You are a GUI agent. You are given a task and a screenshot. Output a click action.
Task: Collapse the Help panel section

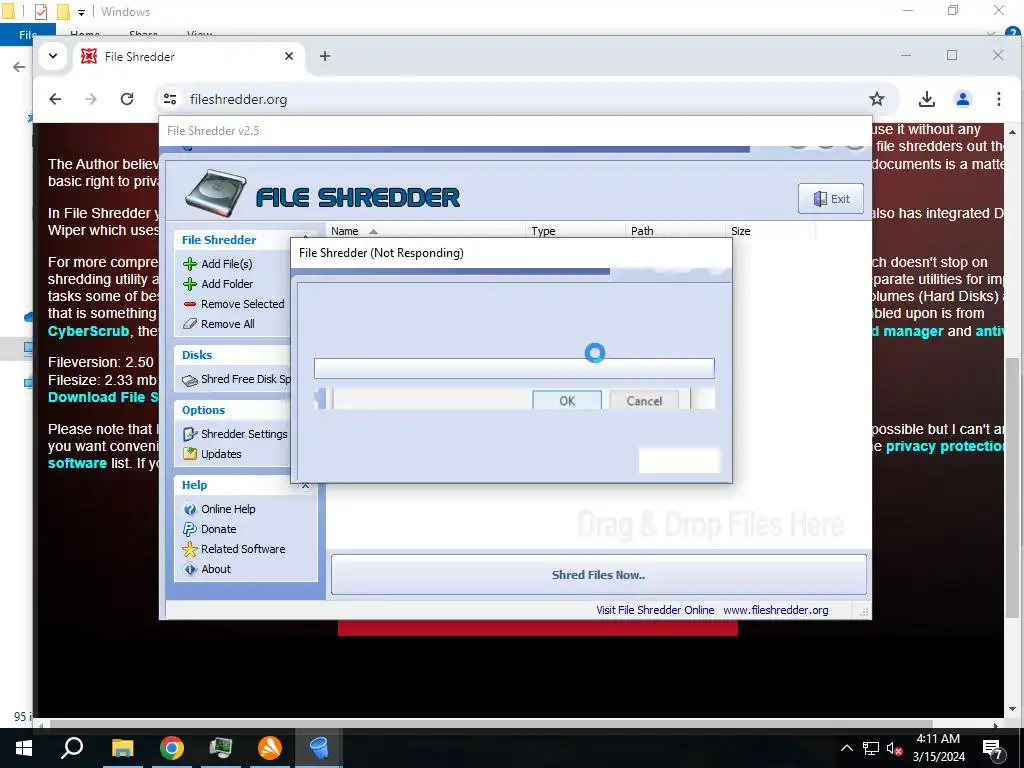305,485
